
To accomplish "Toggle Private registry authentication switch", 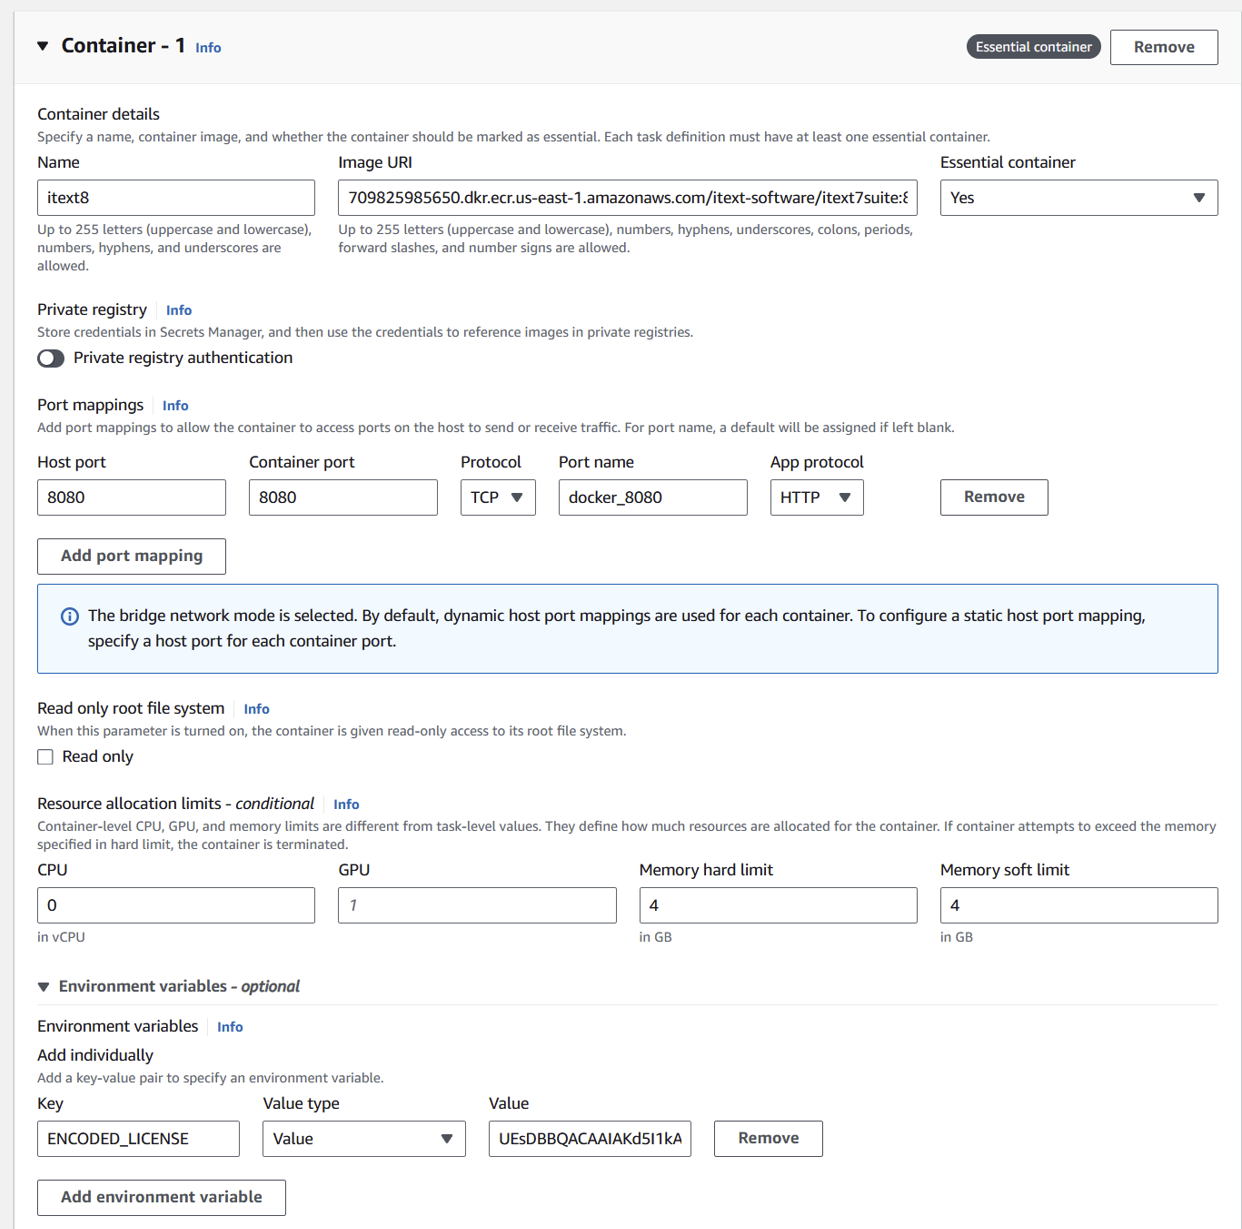I will [51, 358].
